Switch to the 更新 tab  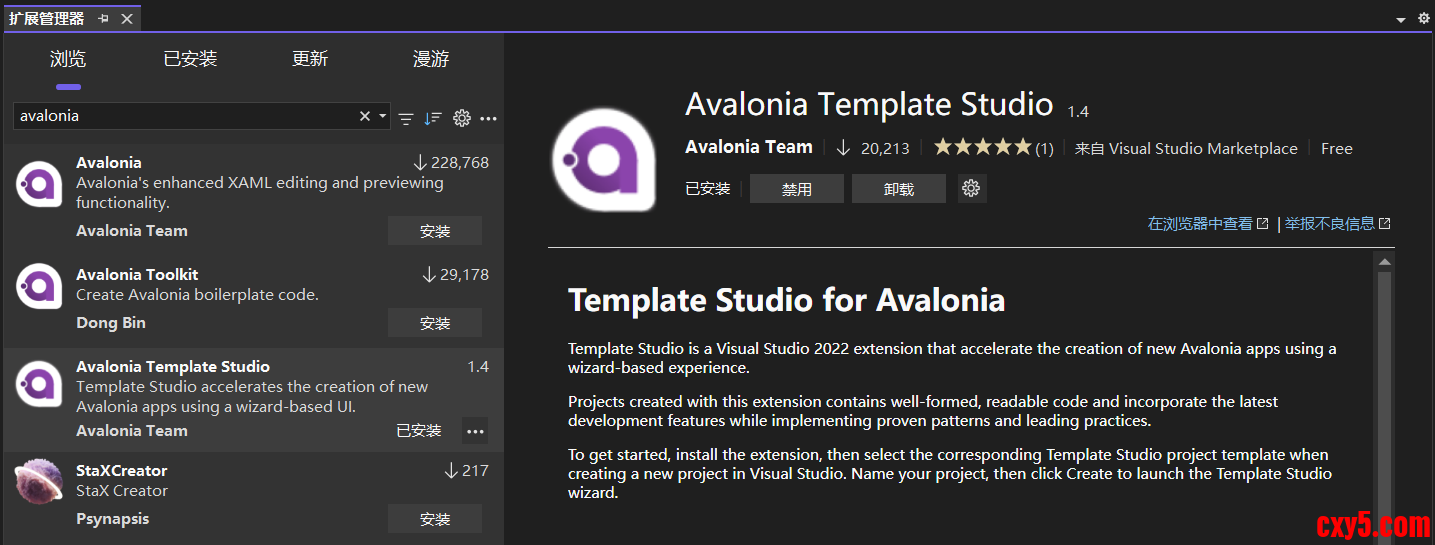click(x=310, y=59)
